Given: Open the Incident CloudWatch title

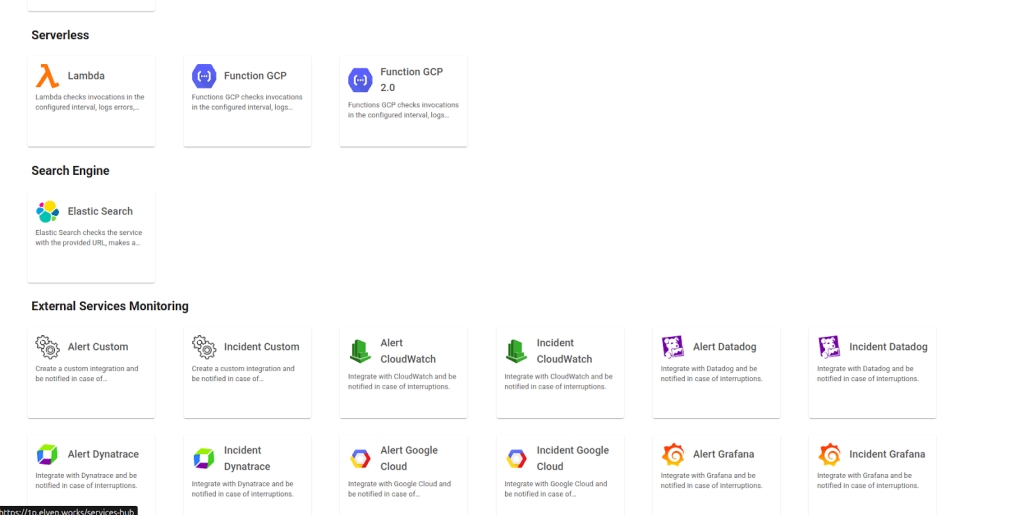Looking at the screenshot, I should pyautogui.click(x=564, y=351).
